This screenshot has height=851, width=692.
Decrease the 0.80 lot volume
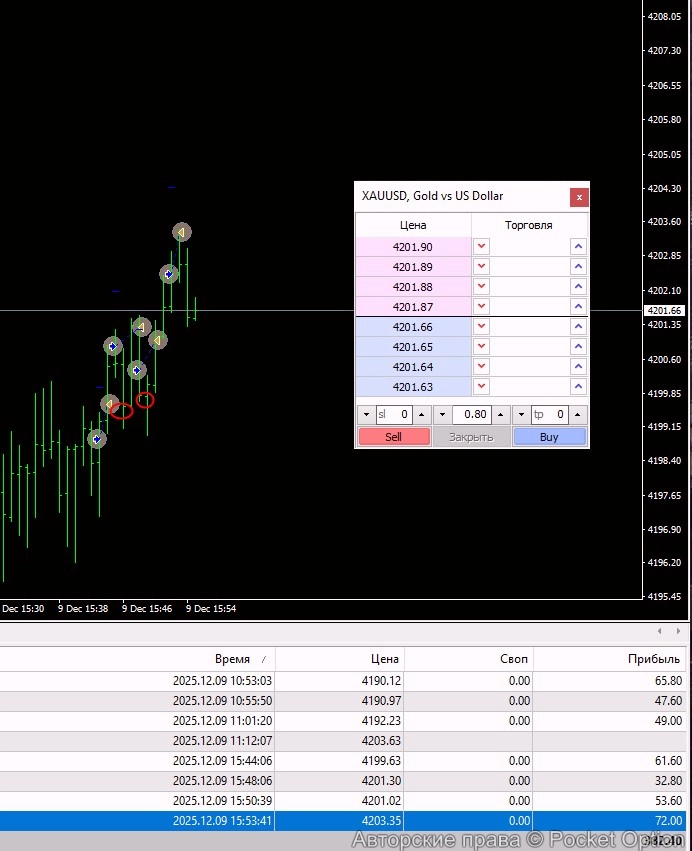click(x=443, y=414)
